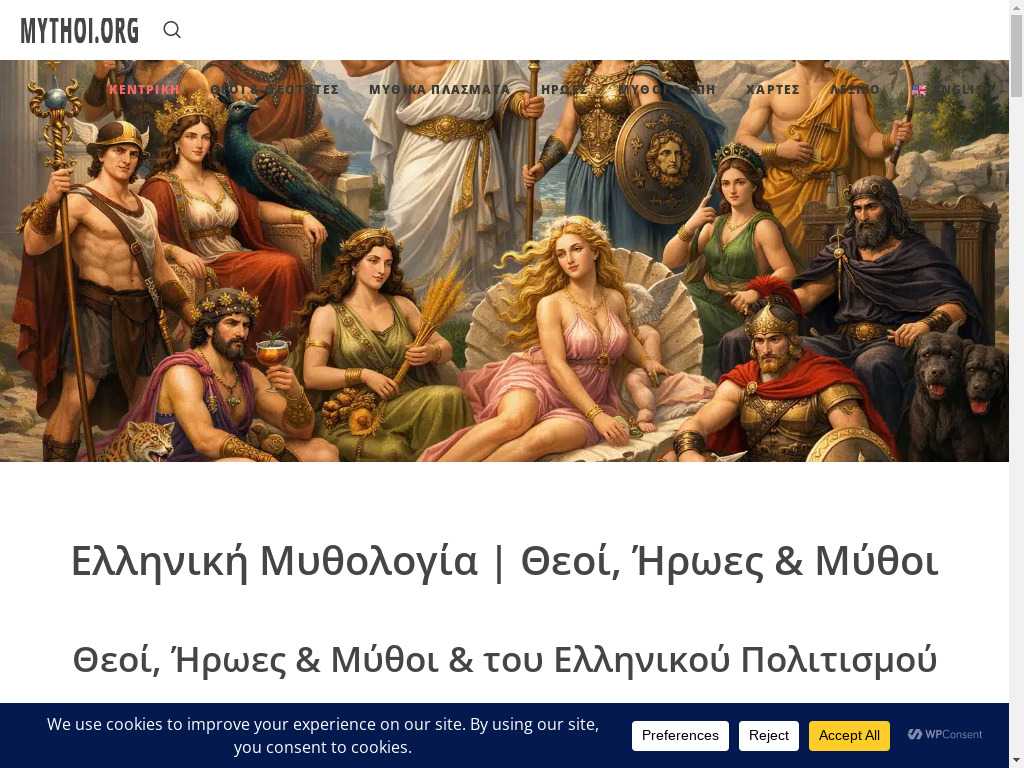Viewport: 1024px width, 768px height.
Task: Click the scrollbar up arrow
Action: 1016,8
